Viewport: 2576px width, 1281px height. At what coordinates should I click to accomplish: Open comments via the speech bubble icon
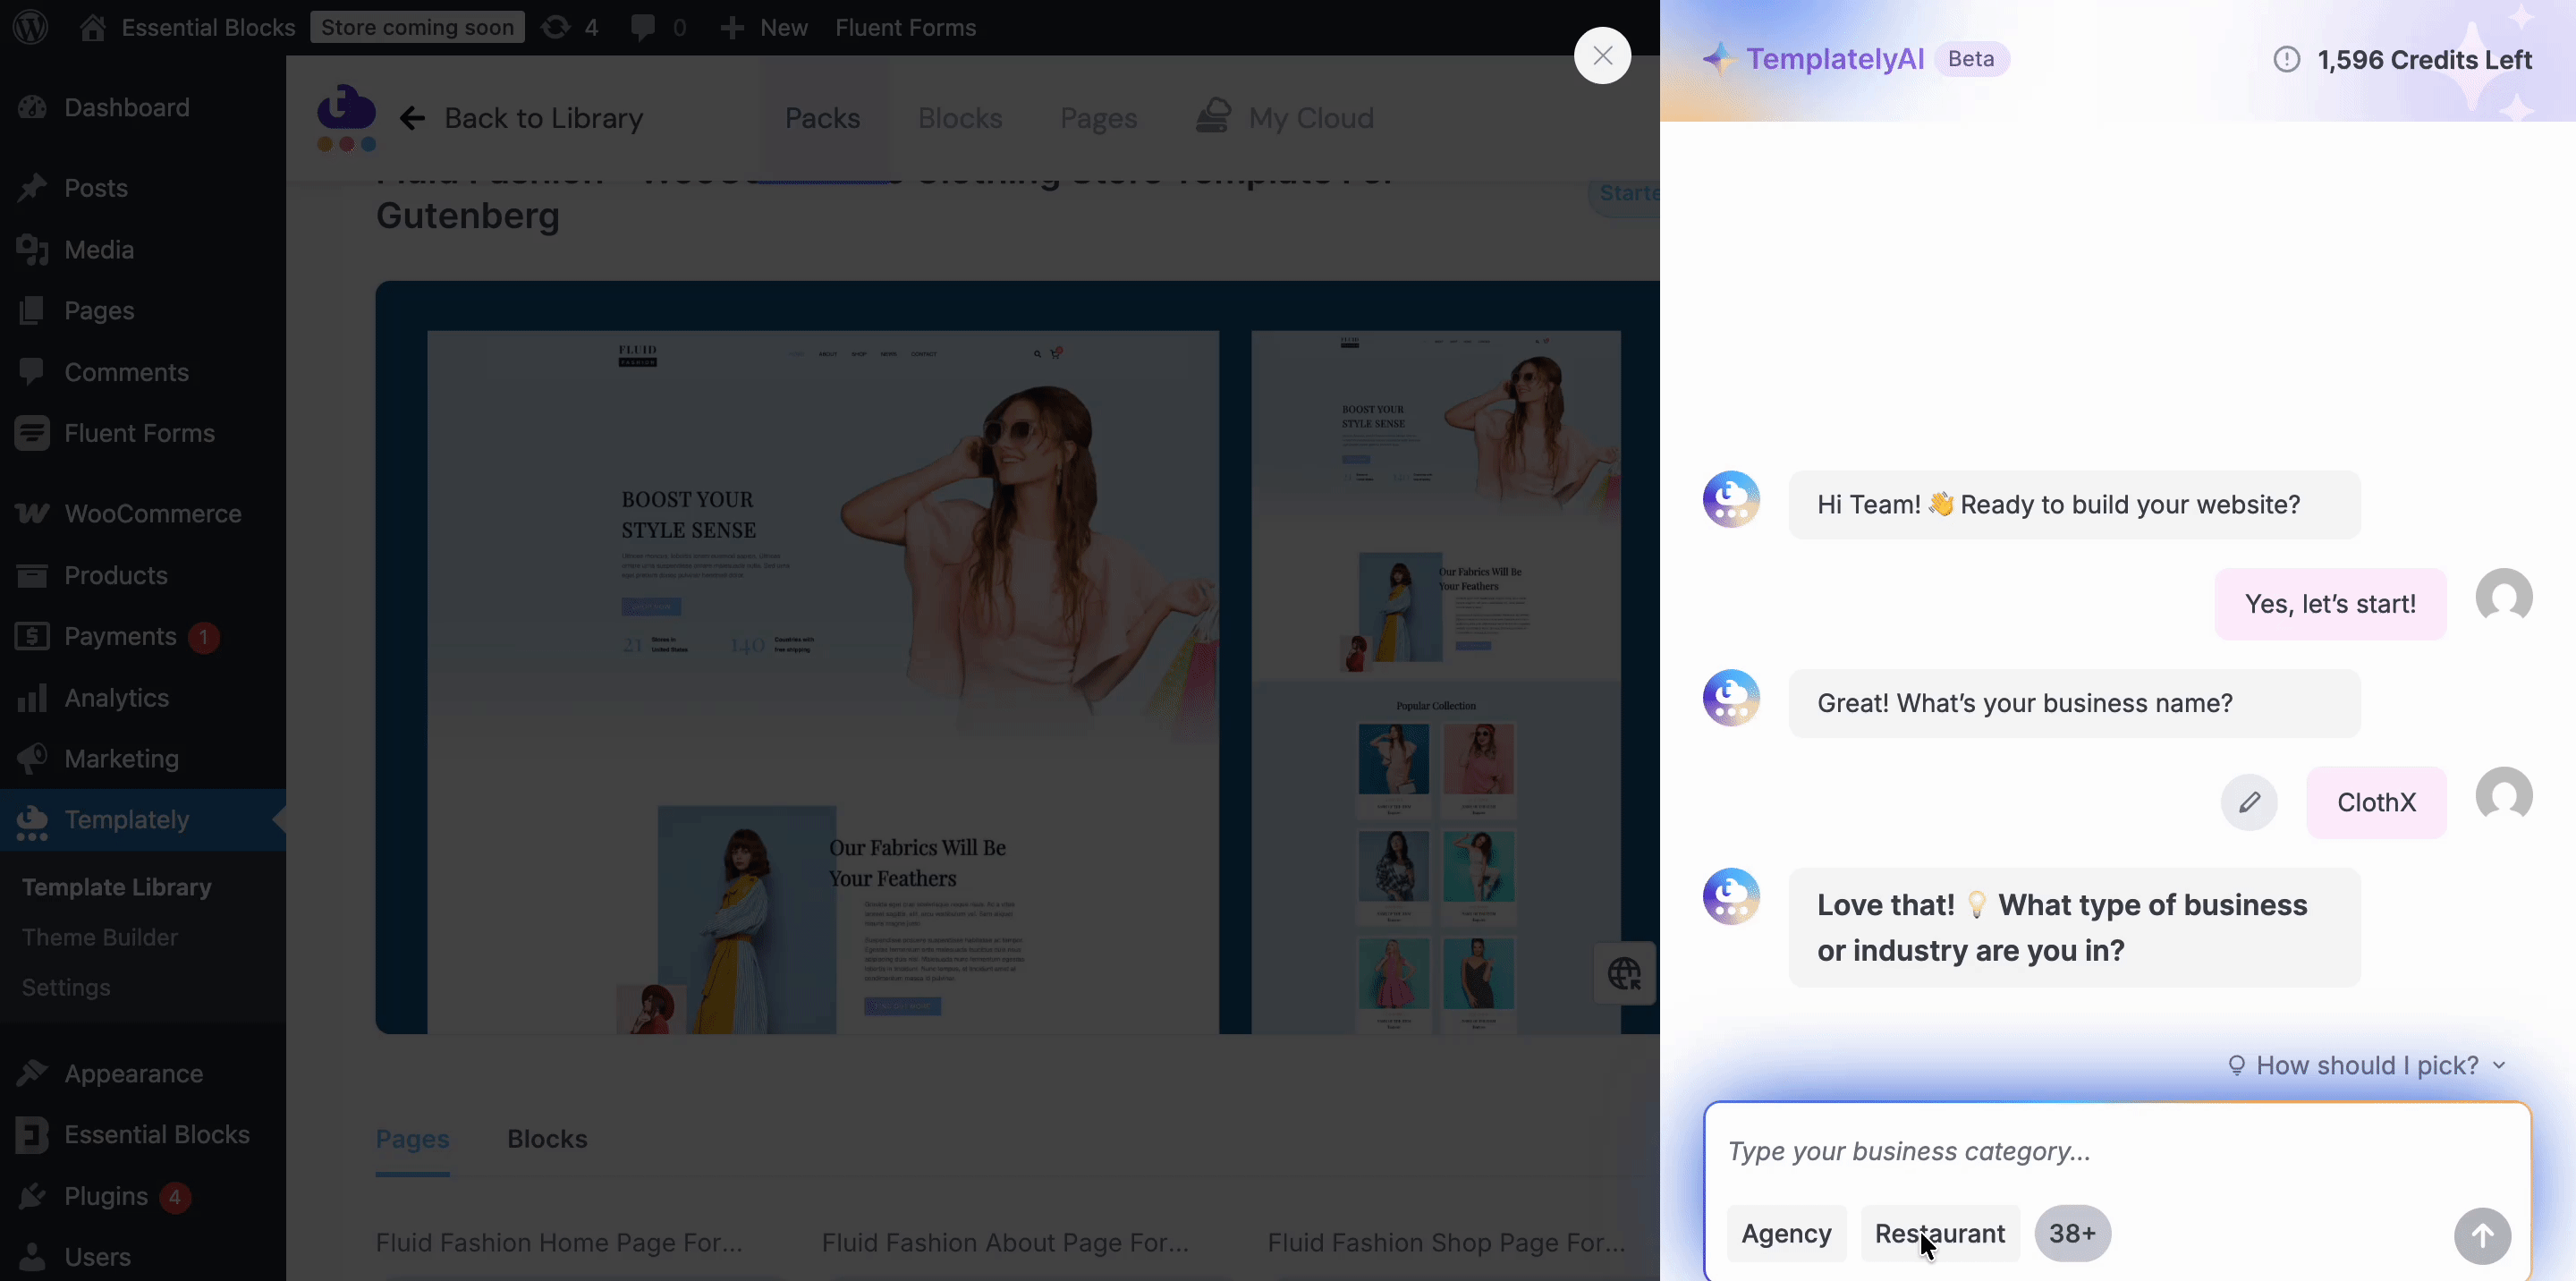pos(644,27)
